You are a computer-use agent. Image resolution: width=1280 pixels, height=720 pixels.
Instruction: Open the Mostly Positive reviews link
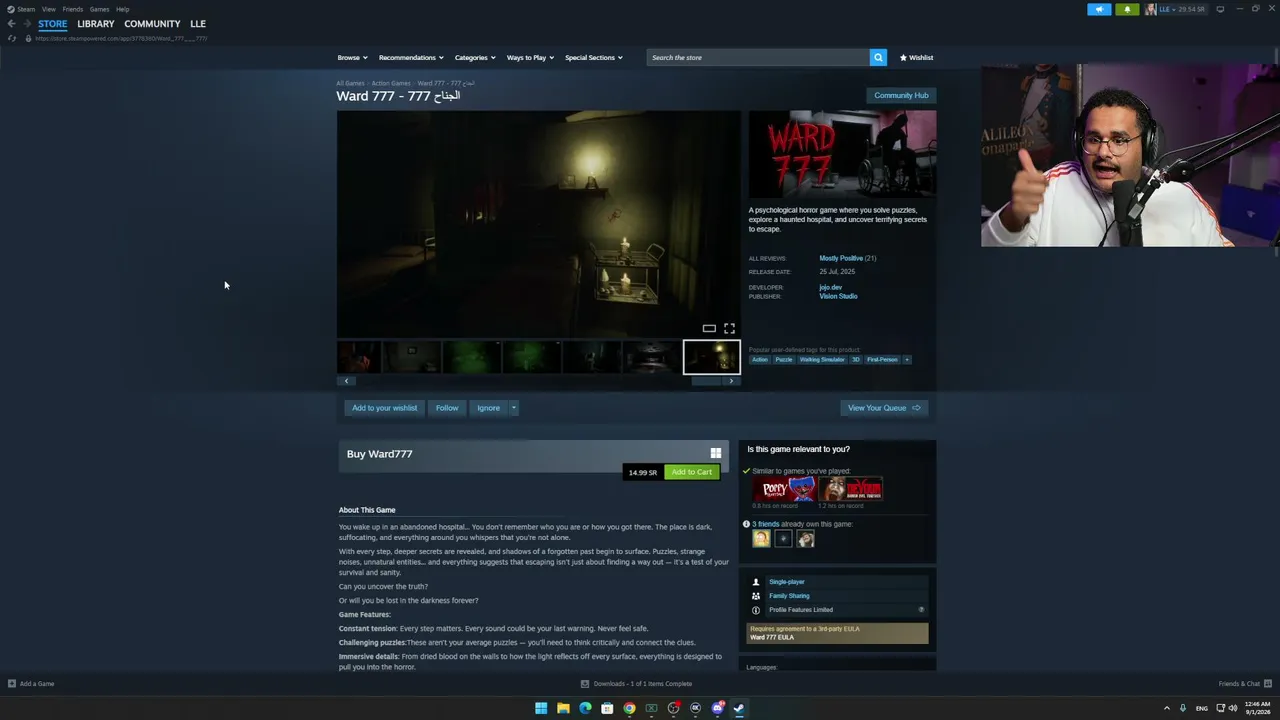tap(841, 259)
